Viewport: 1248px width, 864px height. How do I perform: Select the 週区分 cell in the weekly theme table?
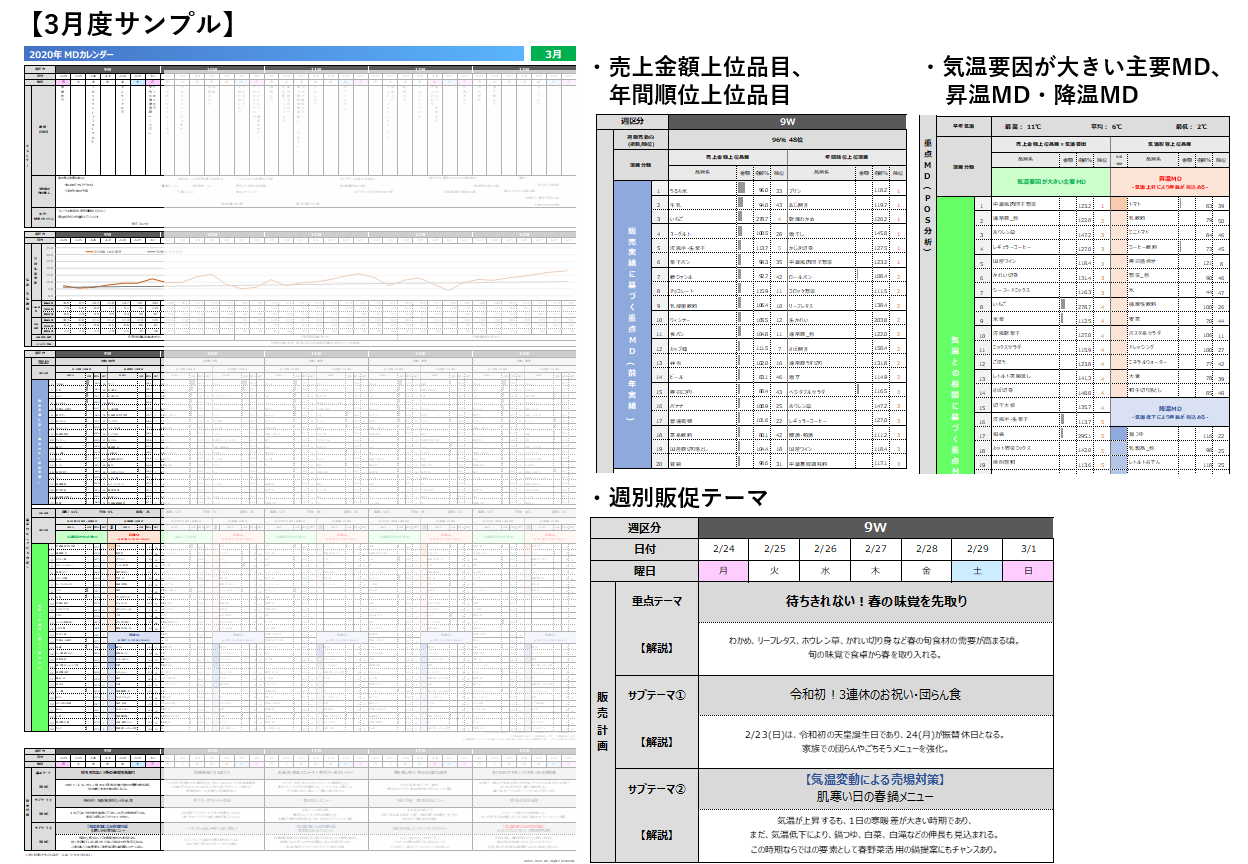pyautogui.click(x=644, y=528)
